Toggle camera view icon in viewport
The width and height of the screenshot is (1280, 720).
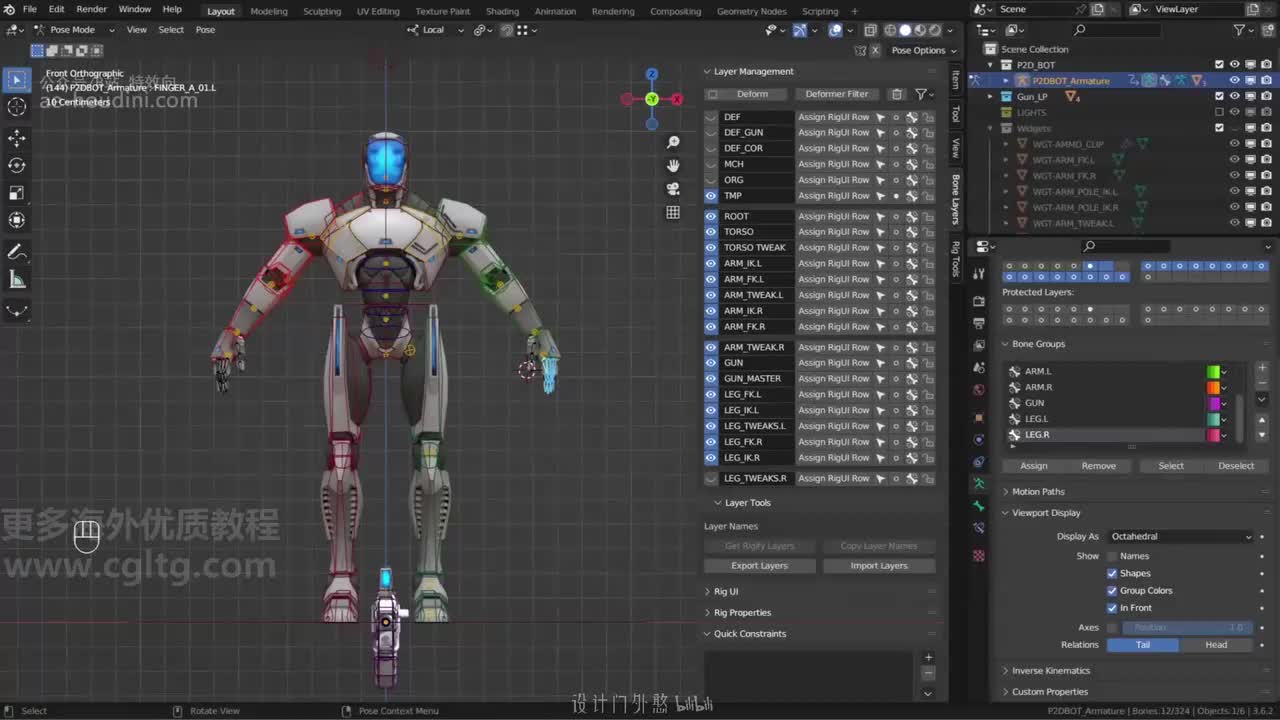click(x=673, y=189)
